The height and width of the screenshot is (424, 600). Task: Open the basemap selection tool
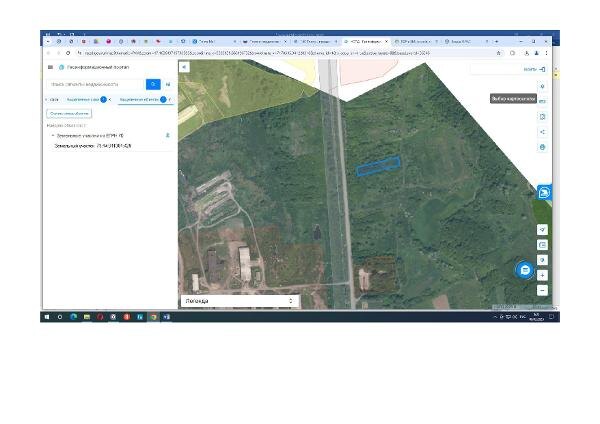tap(542, 101)
